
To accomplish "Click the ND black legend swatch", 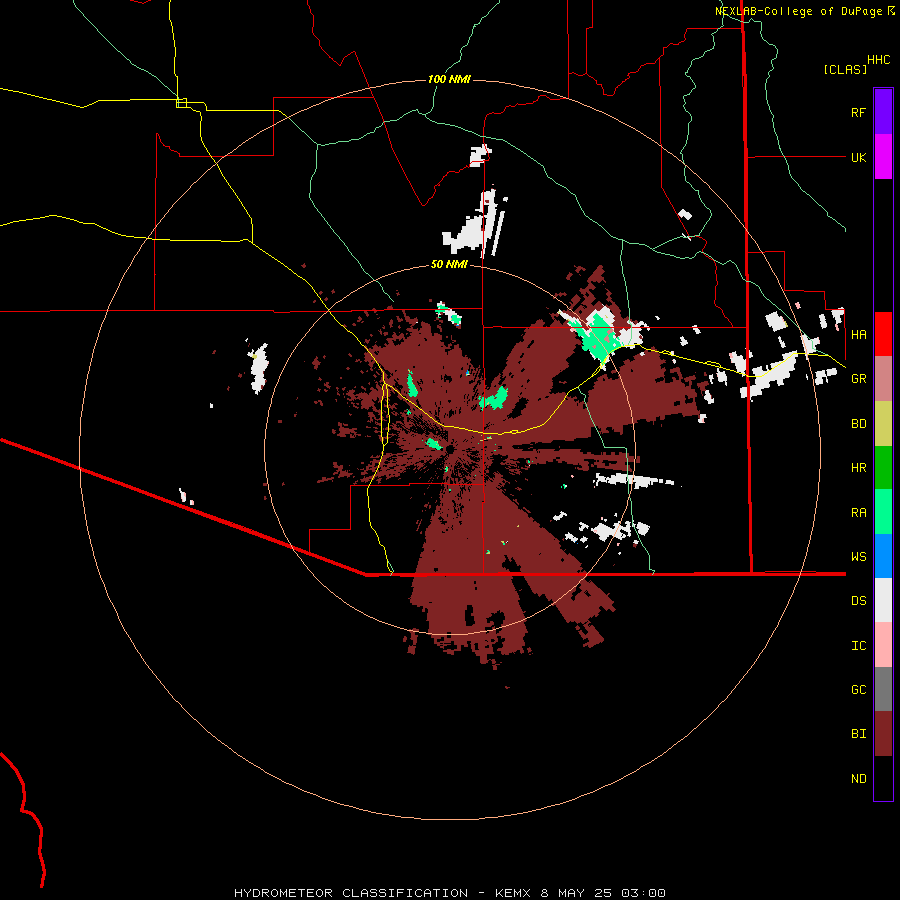I will tap(883, 778).
